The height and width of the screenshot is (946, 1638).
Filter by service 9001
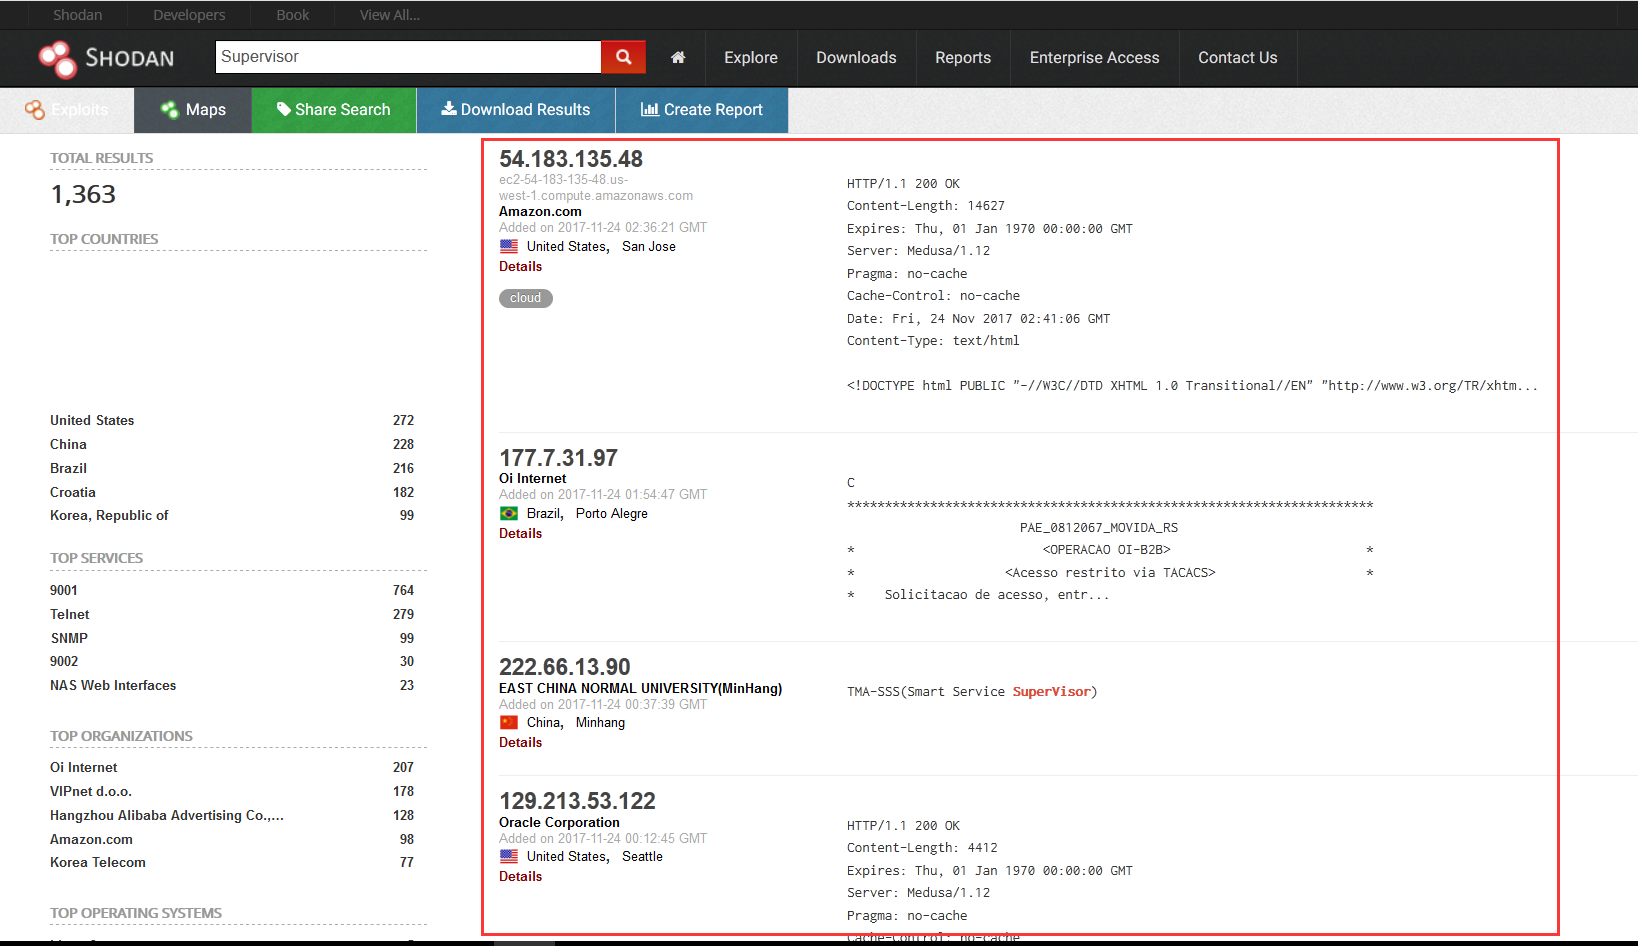pyautogui.click(x=64, y=591)
